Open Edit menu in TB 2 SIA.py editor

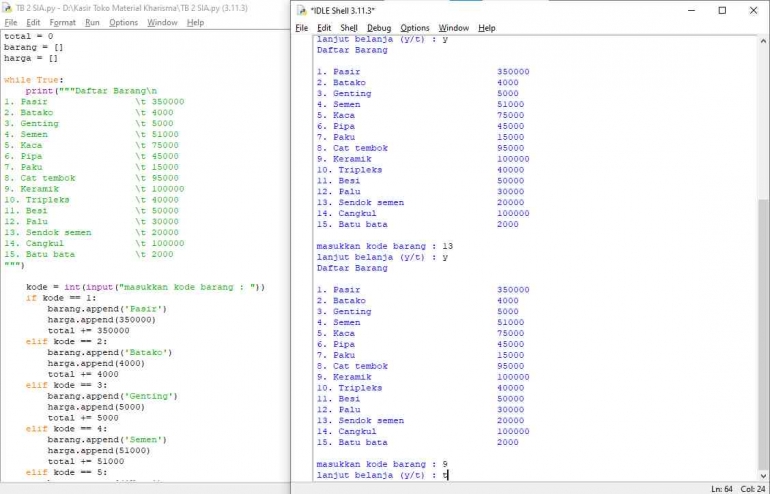[x=33, y=23]
